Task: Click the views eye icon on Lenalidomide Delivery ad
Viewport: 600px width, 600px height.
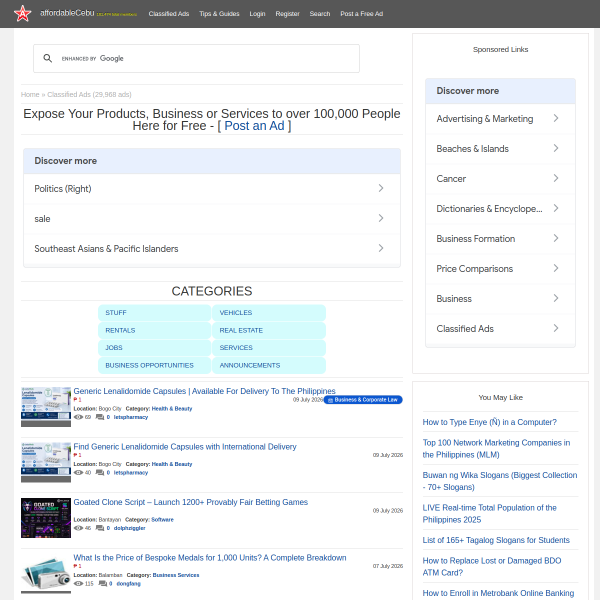Action: (78, 473)
